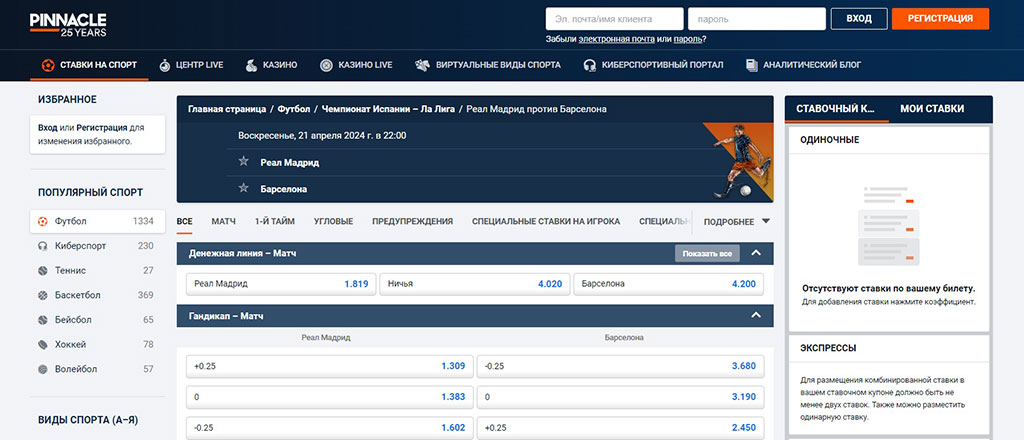Click the football icon in the sidebar
The height and width of the screenshot is (440, 1024).
[43, 221]
